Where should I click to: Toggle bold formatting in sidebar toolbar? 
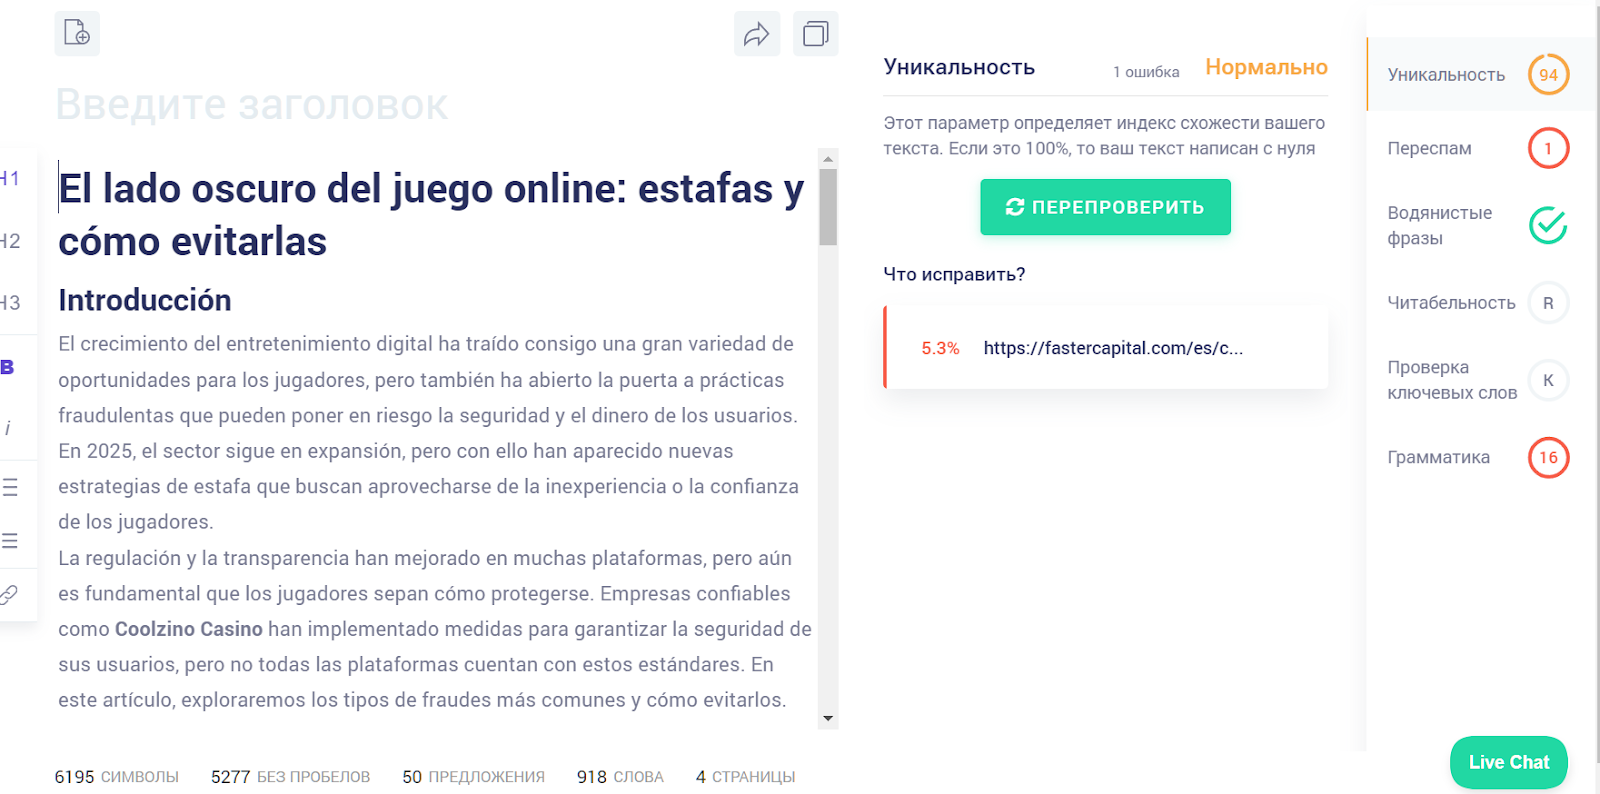8,367
